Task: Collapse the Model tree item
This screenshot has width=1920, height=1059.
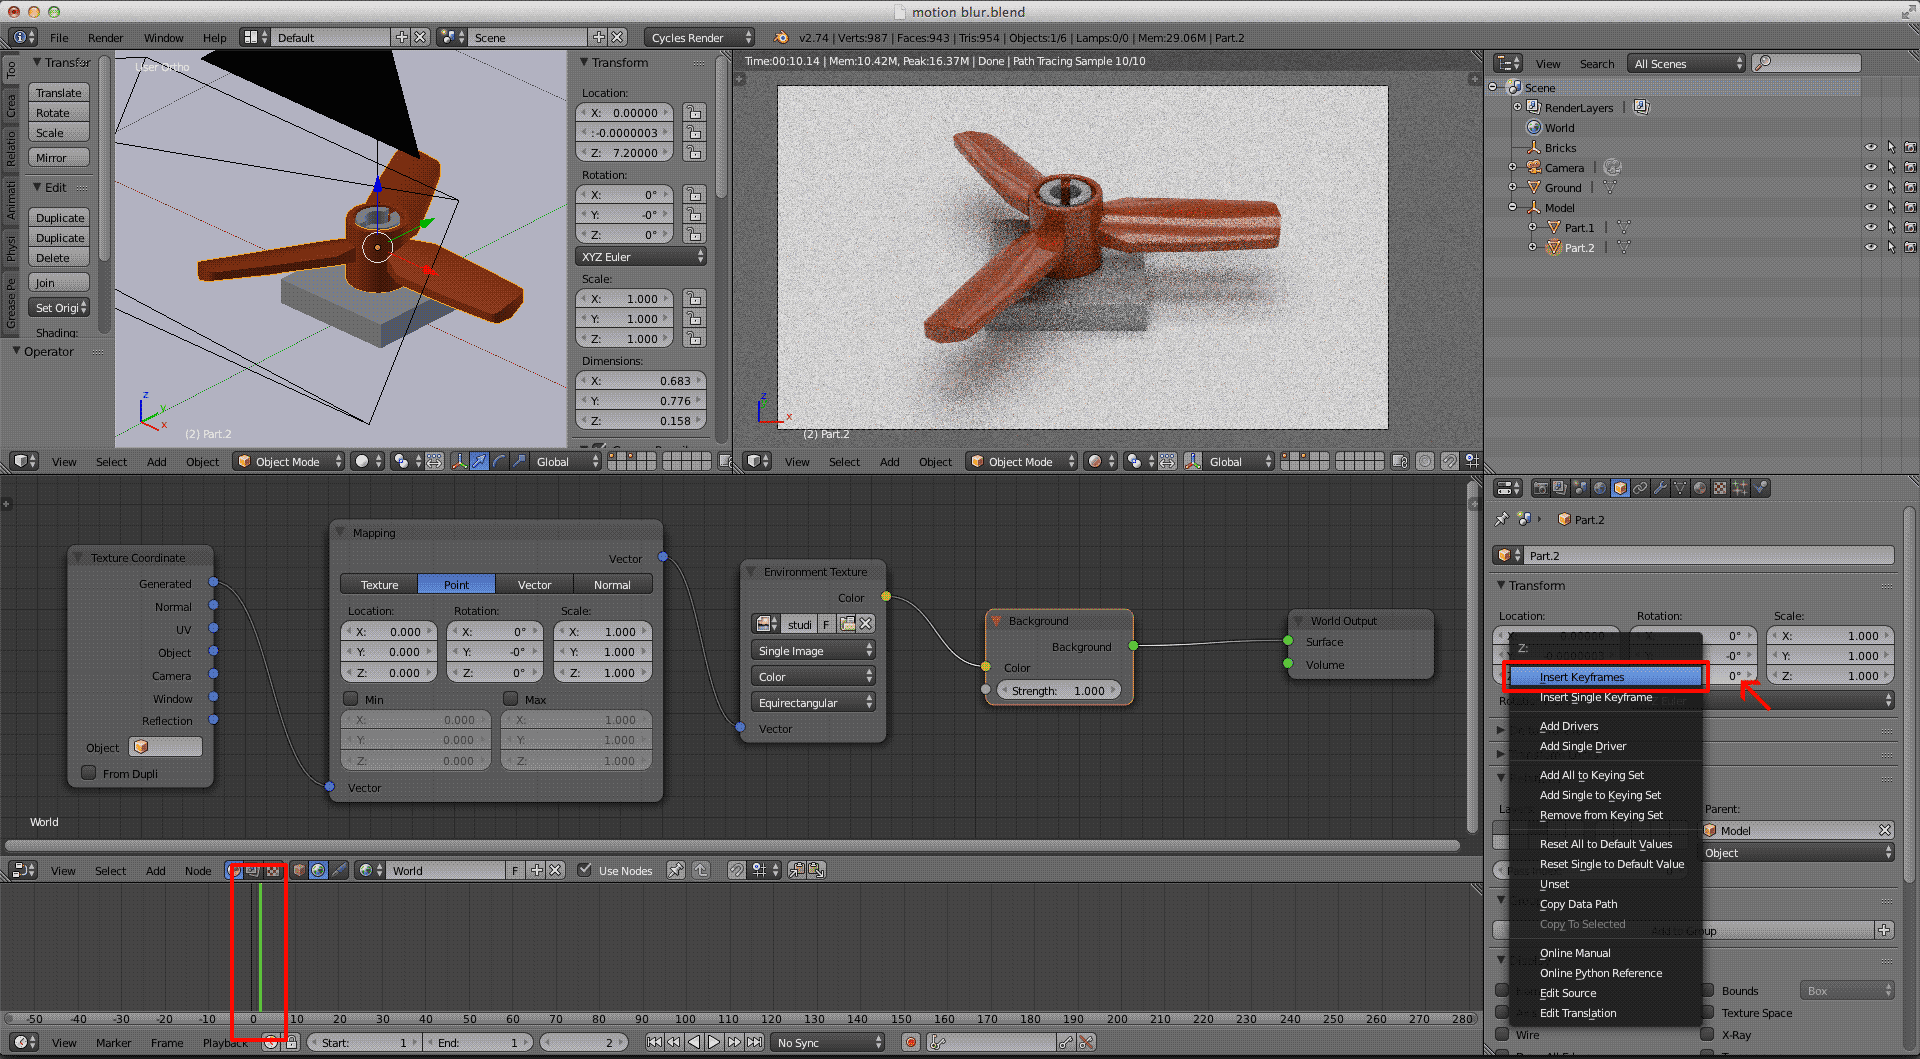Action: pyautogui.click(x=1513, y=207)
